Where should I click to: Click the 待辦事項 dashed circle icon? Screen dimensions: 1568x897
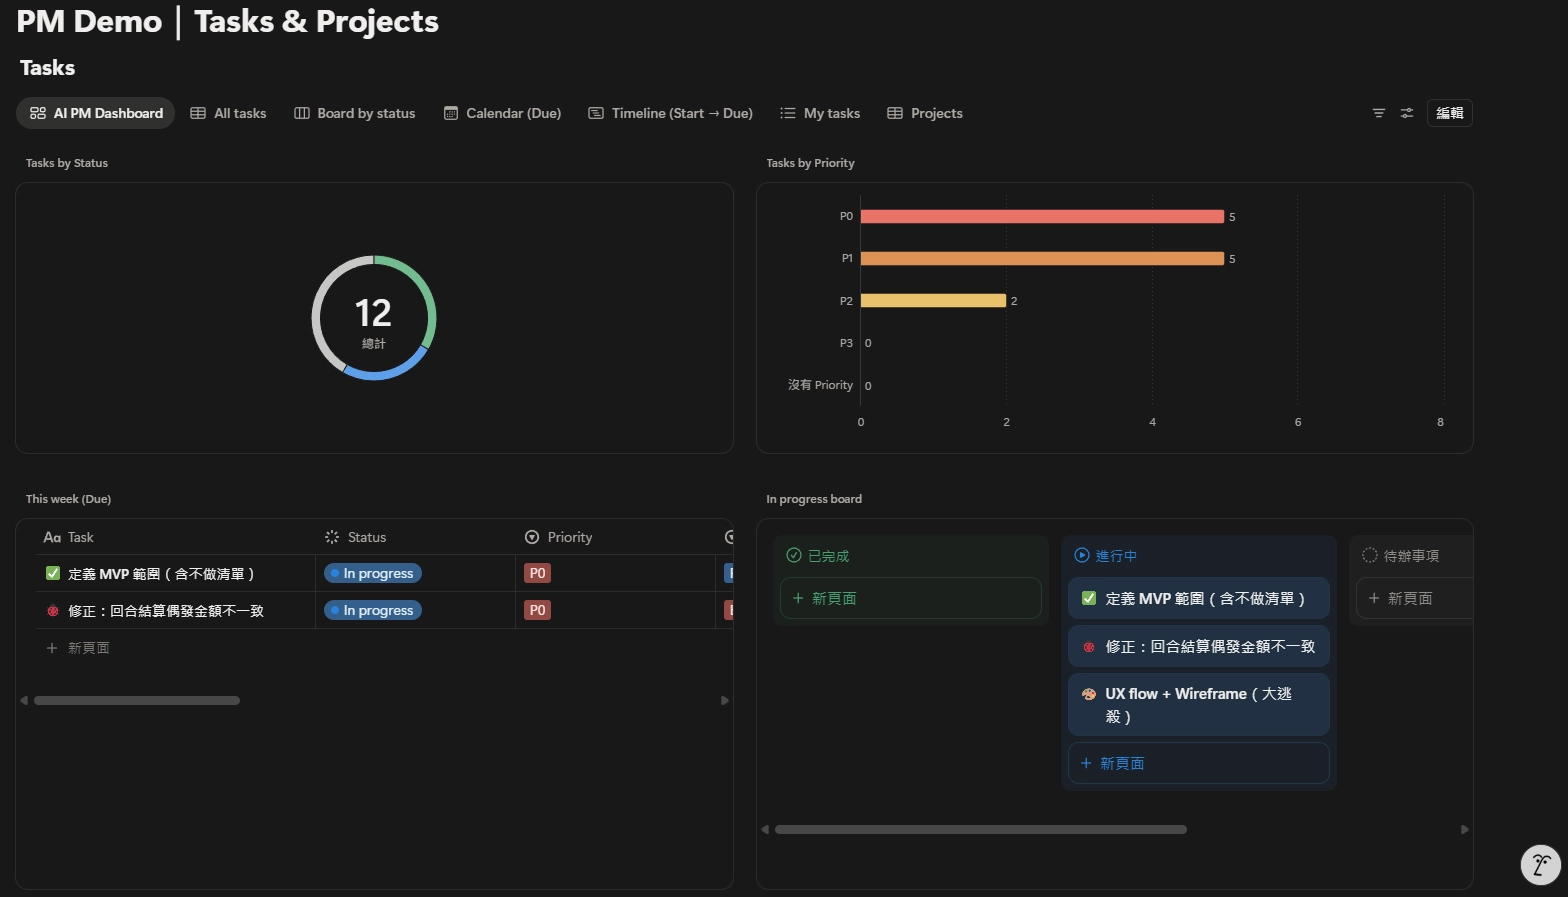pyautogui.click(x=1370, y=555)
